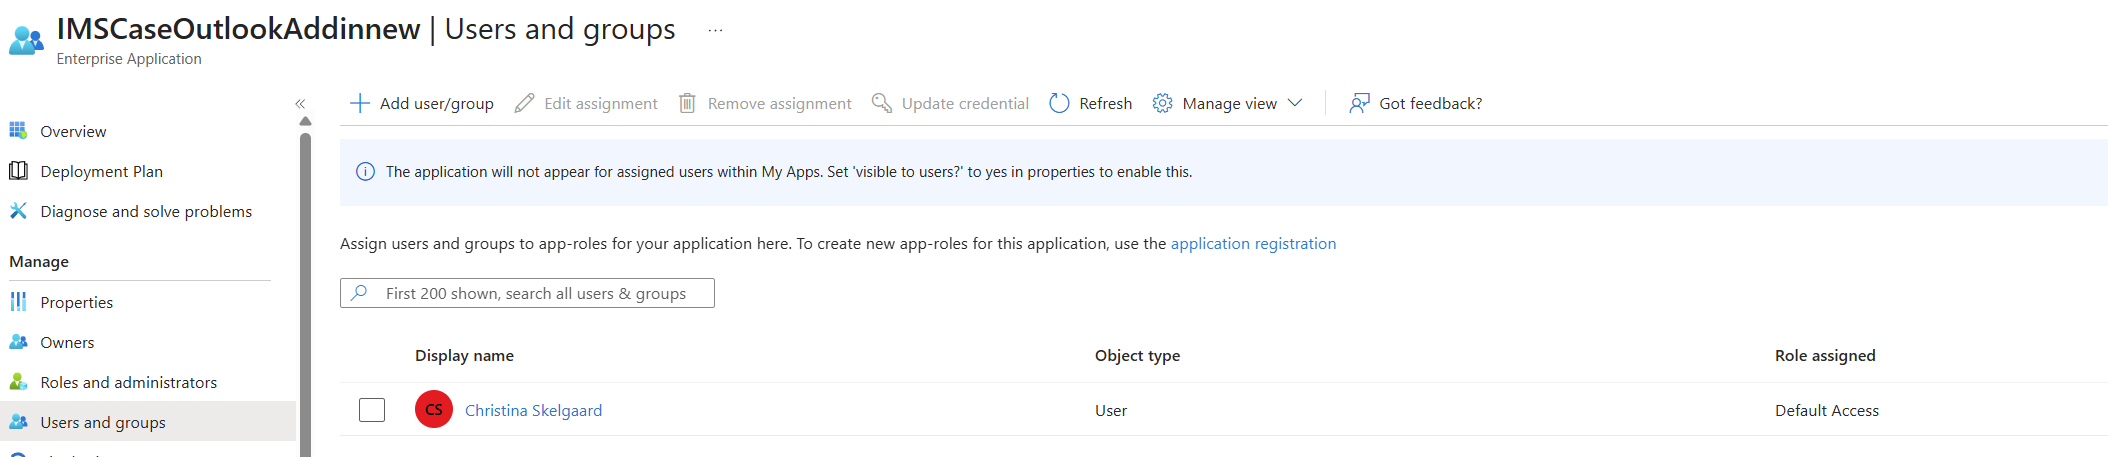Click the info icon in the banner
The height and width of the screenshot is (457, 2108).
coord(365,172)
